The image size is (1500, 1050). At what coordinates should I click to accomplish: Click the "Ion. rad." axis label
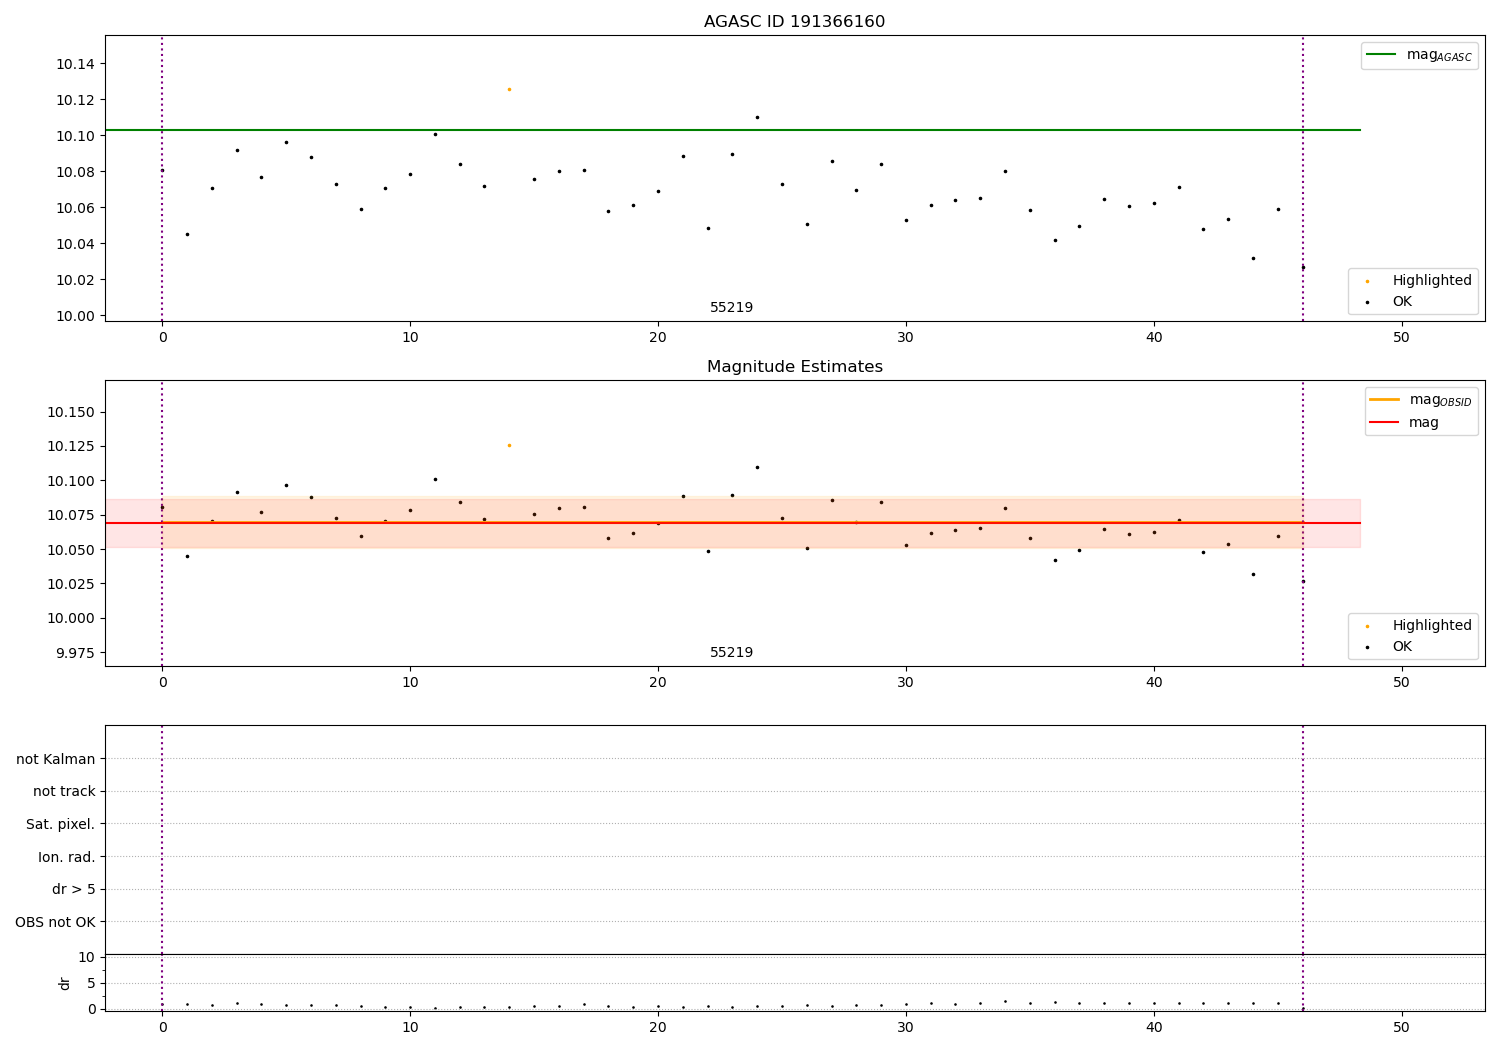pyautogui.click(x=67, y=857)
